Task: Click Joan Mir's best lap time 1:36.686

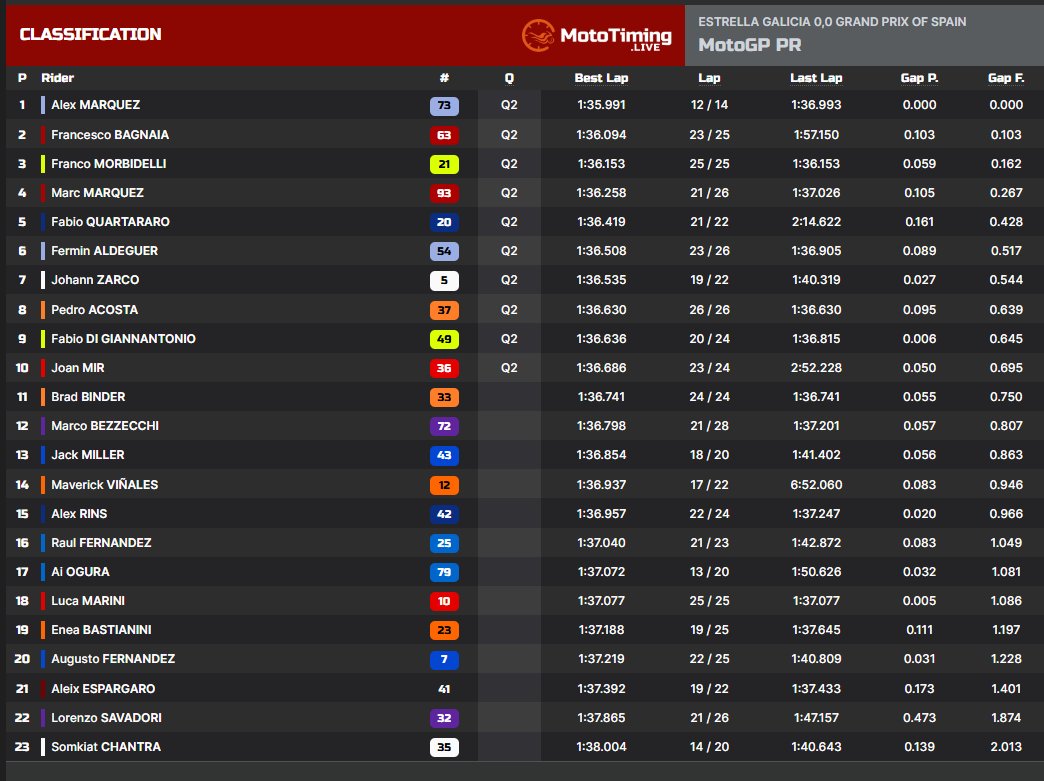Action: pyautogui.click(x=601, y=368)
